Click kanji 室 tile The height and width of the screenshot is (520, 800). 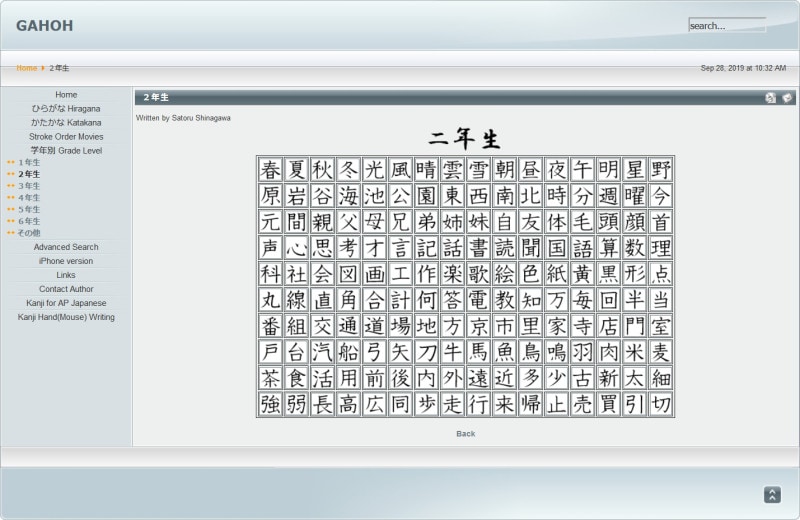(x=661, y=326)
